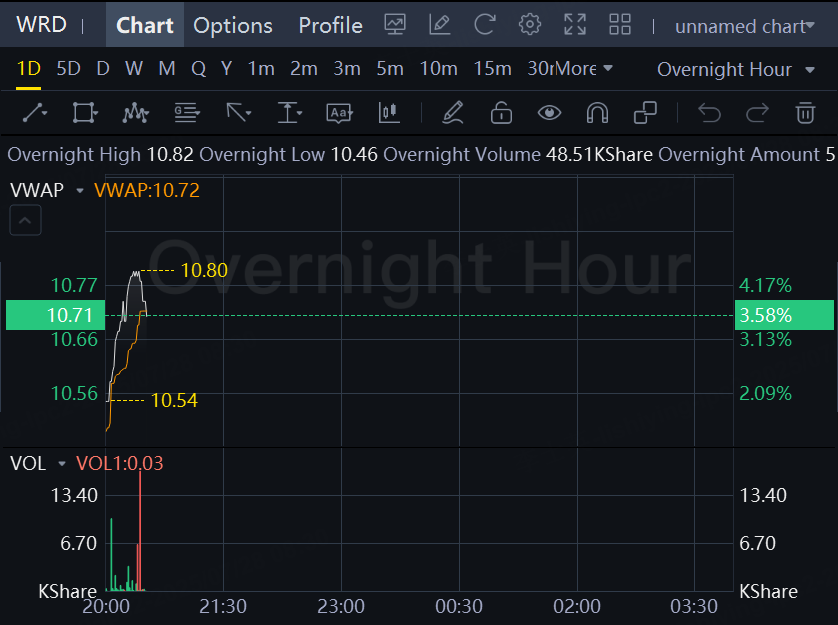Viewport: 838px width, 625px height.
Task: Select the rectangle shape tool
Action: (x=85, y=113)
